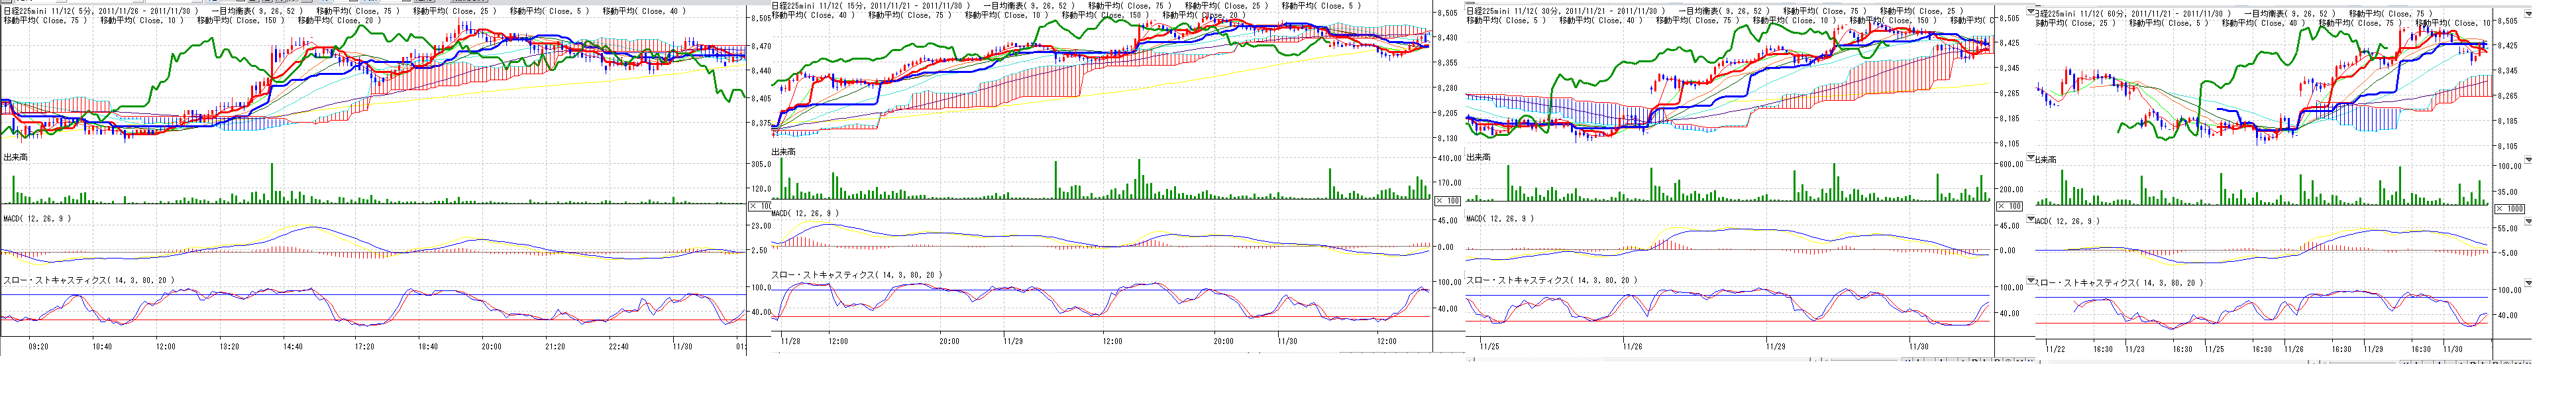Click the right-axis arrow of the 60分 stochastics panel
This screenshot has height=411, width=2576.
click(2529, 282)
